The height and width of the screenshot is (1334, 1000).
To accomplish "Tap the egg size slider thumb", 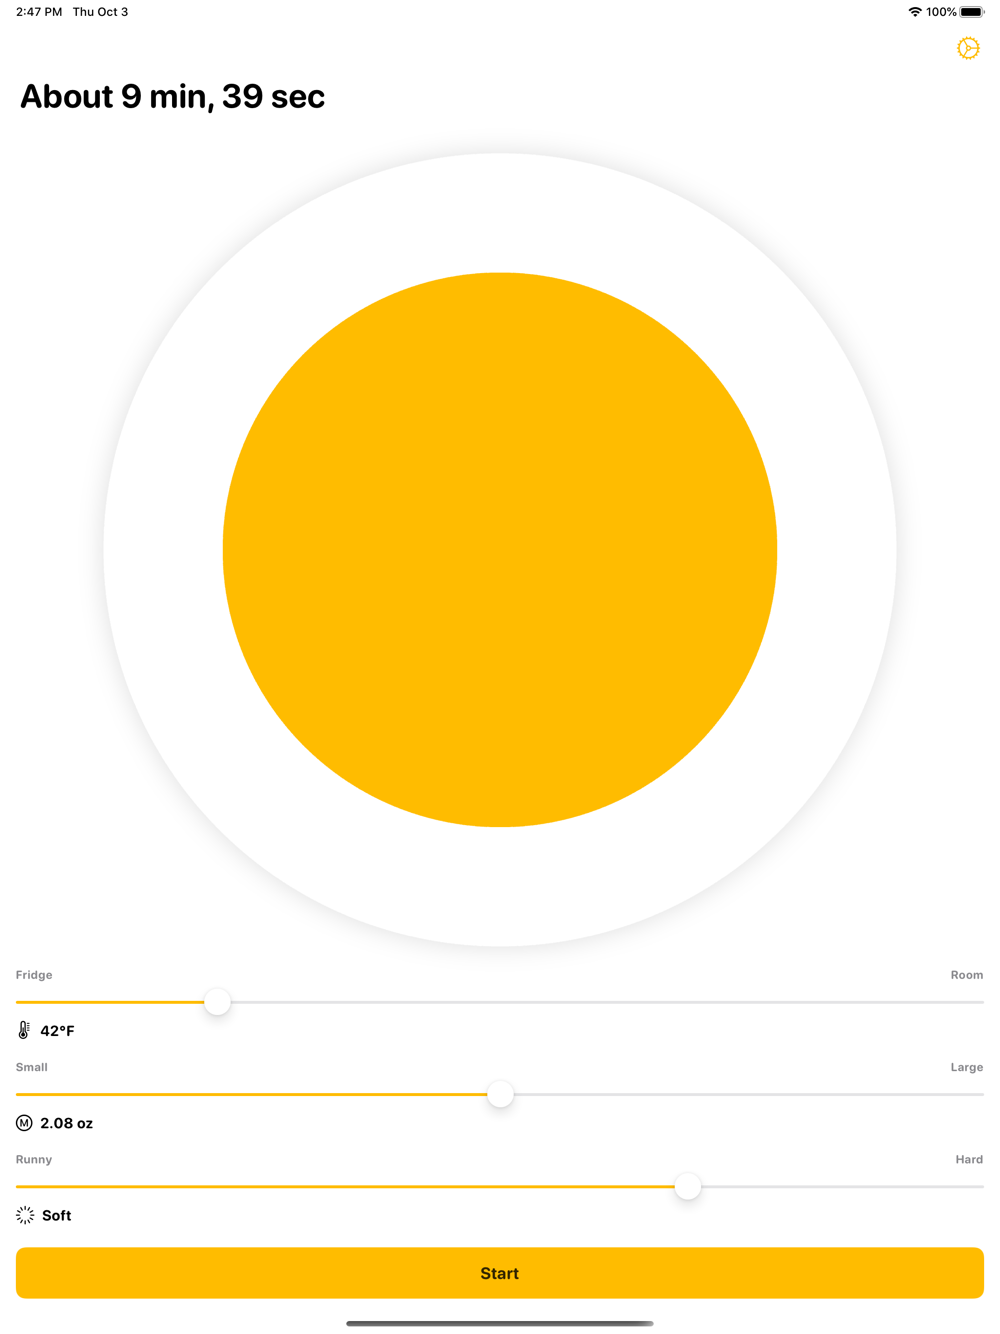I will (x=500, y=1094).
